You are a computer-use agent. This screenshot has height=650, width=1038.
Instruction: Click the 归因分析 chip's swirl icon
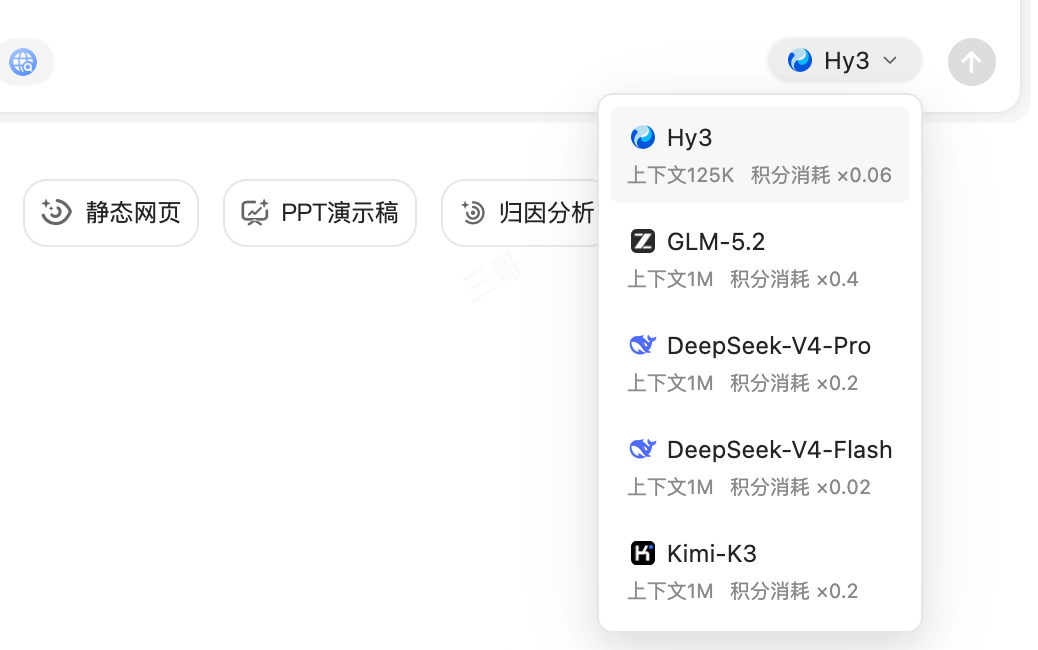[x=473, y=212]
